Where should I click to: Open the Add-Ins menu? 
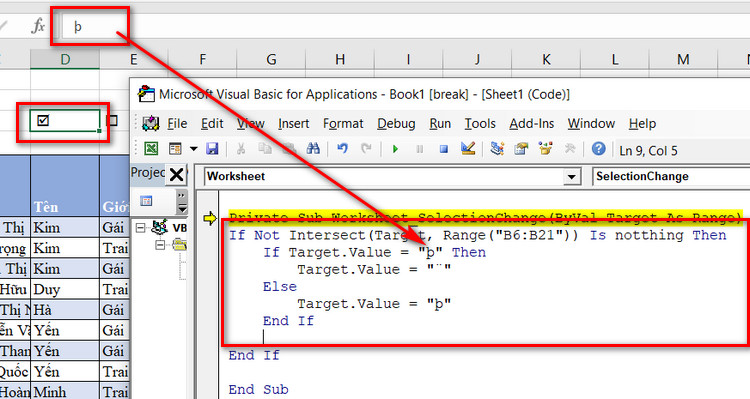[531, 124]
